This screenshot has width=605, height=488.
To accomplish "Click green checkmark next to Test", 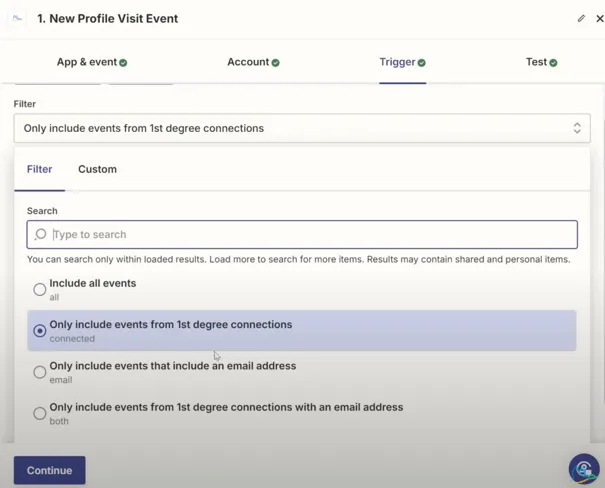I will pos(553,62).
